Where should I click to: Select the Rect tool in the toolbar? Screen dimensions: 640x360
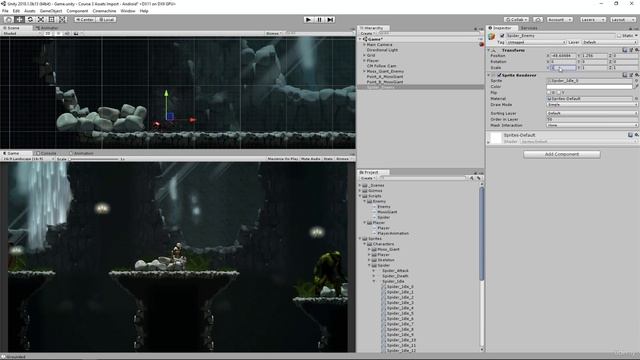(x=51, y=20)
